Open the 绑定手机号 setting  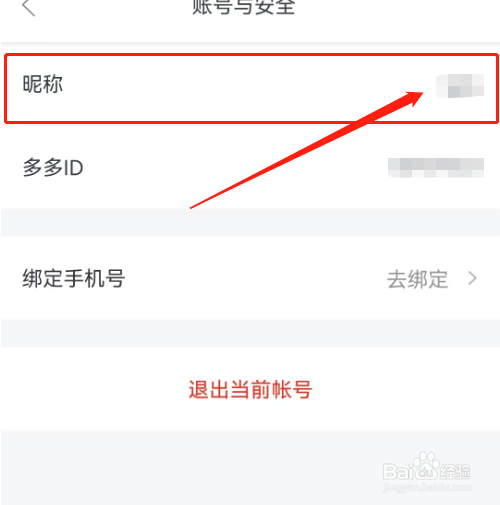click(250, 278)
